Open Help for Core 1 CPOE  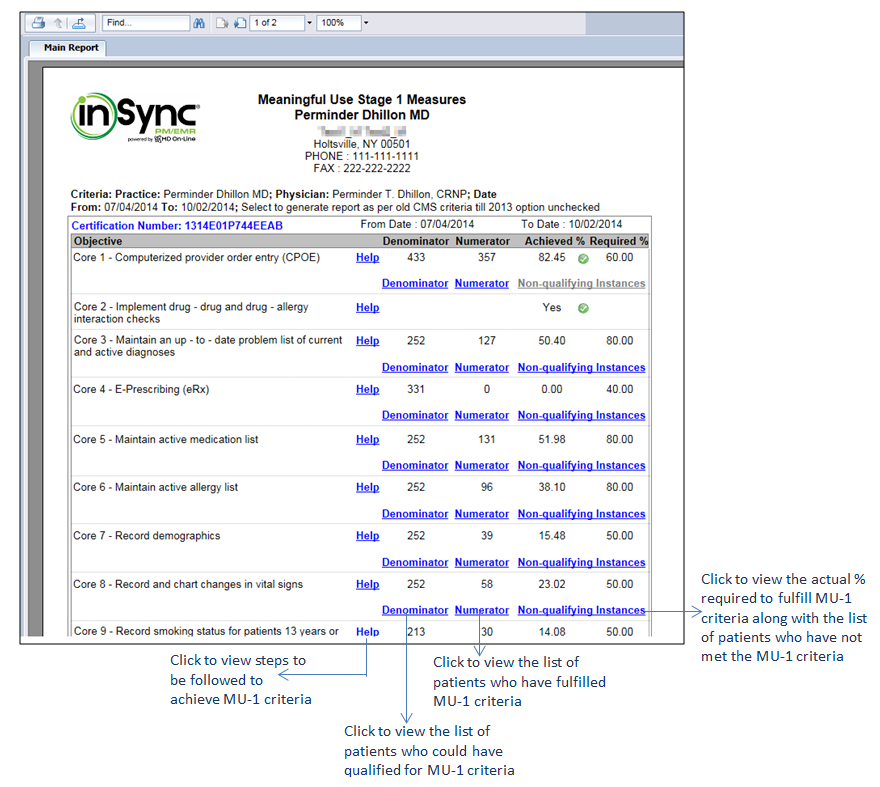367,258
